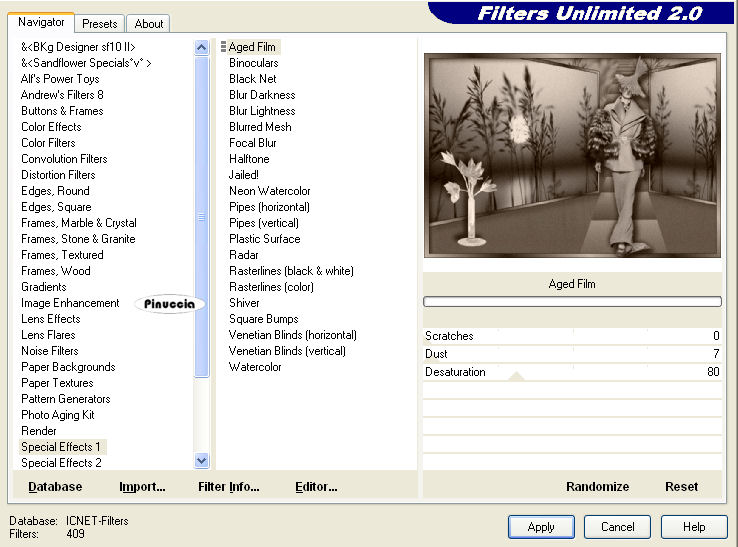Open Color Filters category
Image resolution: width=738 pixels, height=547 pixels.
coord(48,143)
